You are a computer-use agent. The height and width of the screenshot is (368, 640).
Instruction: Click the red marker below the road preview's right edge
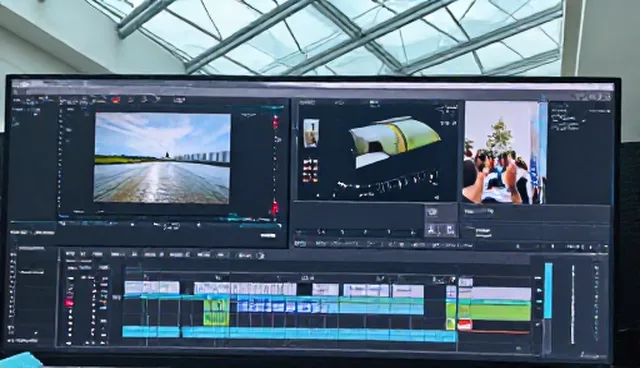275,207
